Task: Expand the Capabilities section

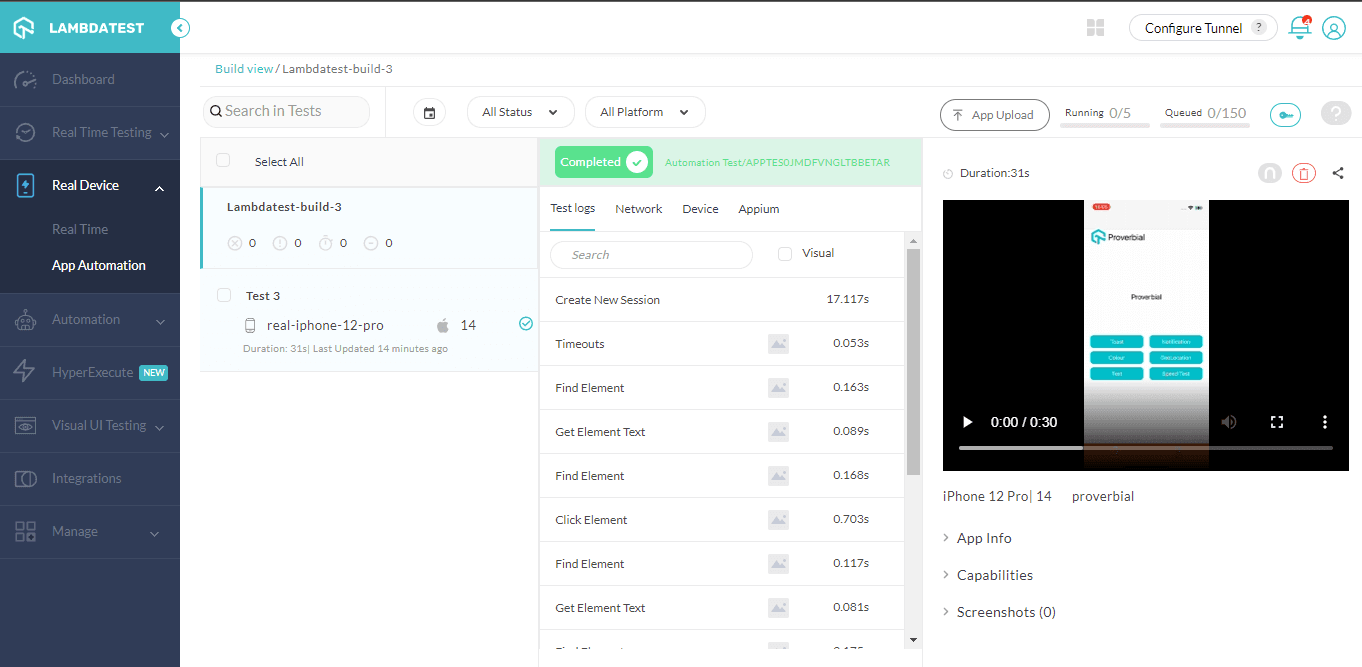Action: pos(997,574)
